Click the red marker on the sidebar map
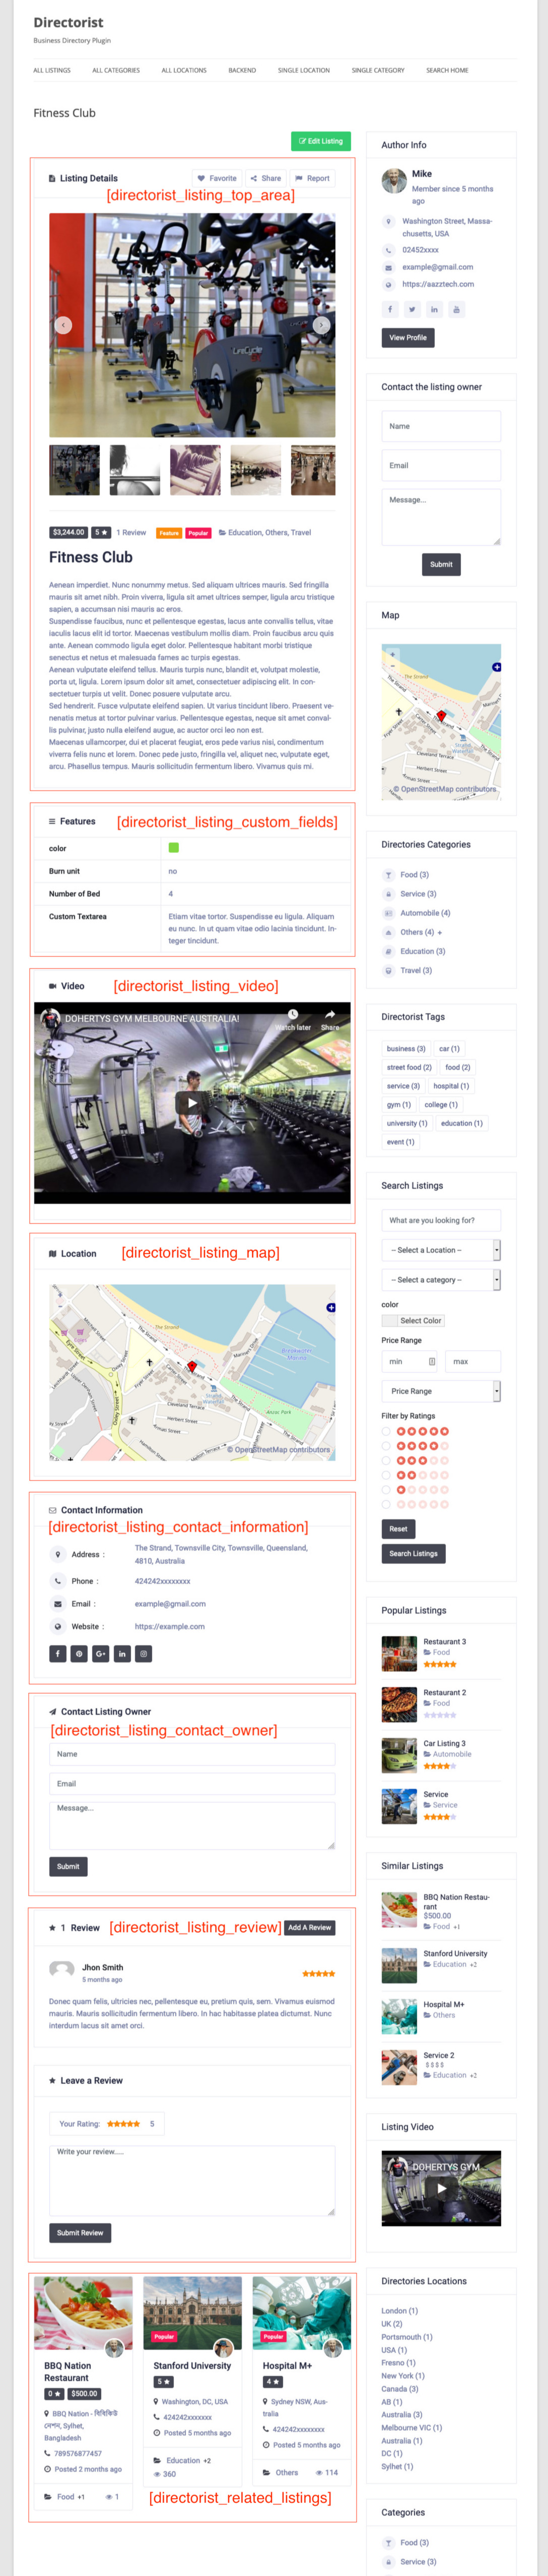This screenshot has width=548, height=2576. 441,716
